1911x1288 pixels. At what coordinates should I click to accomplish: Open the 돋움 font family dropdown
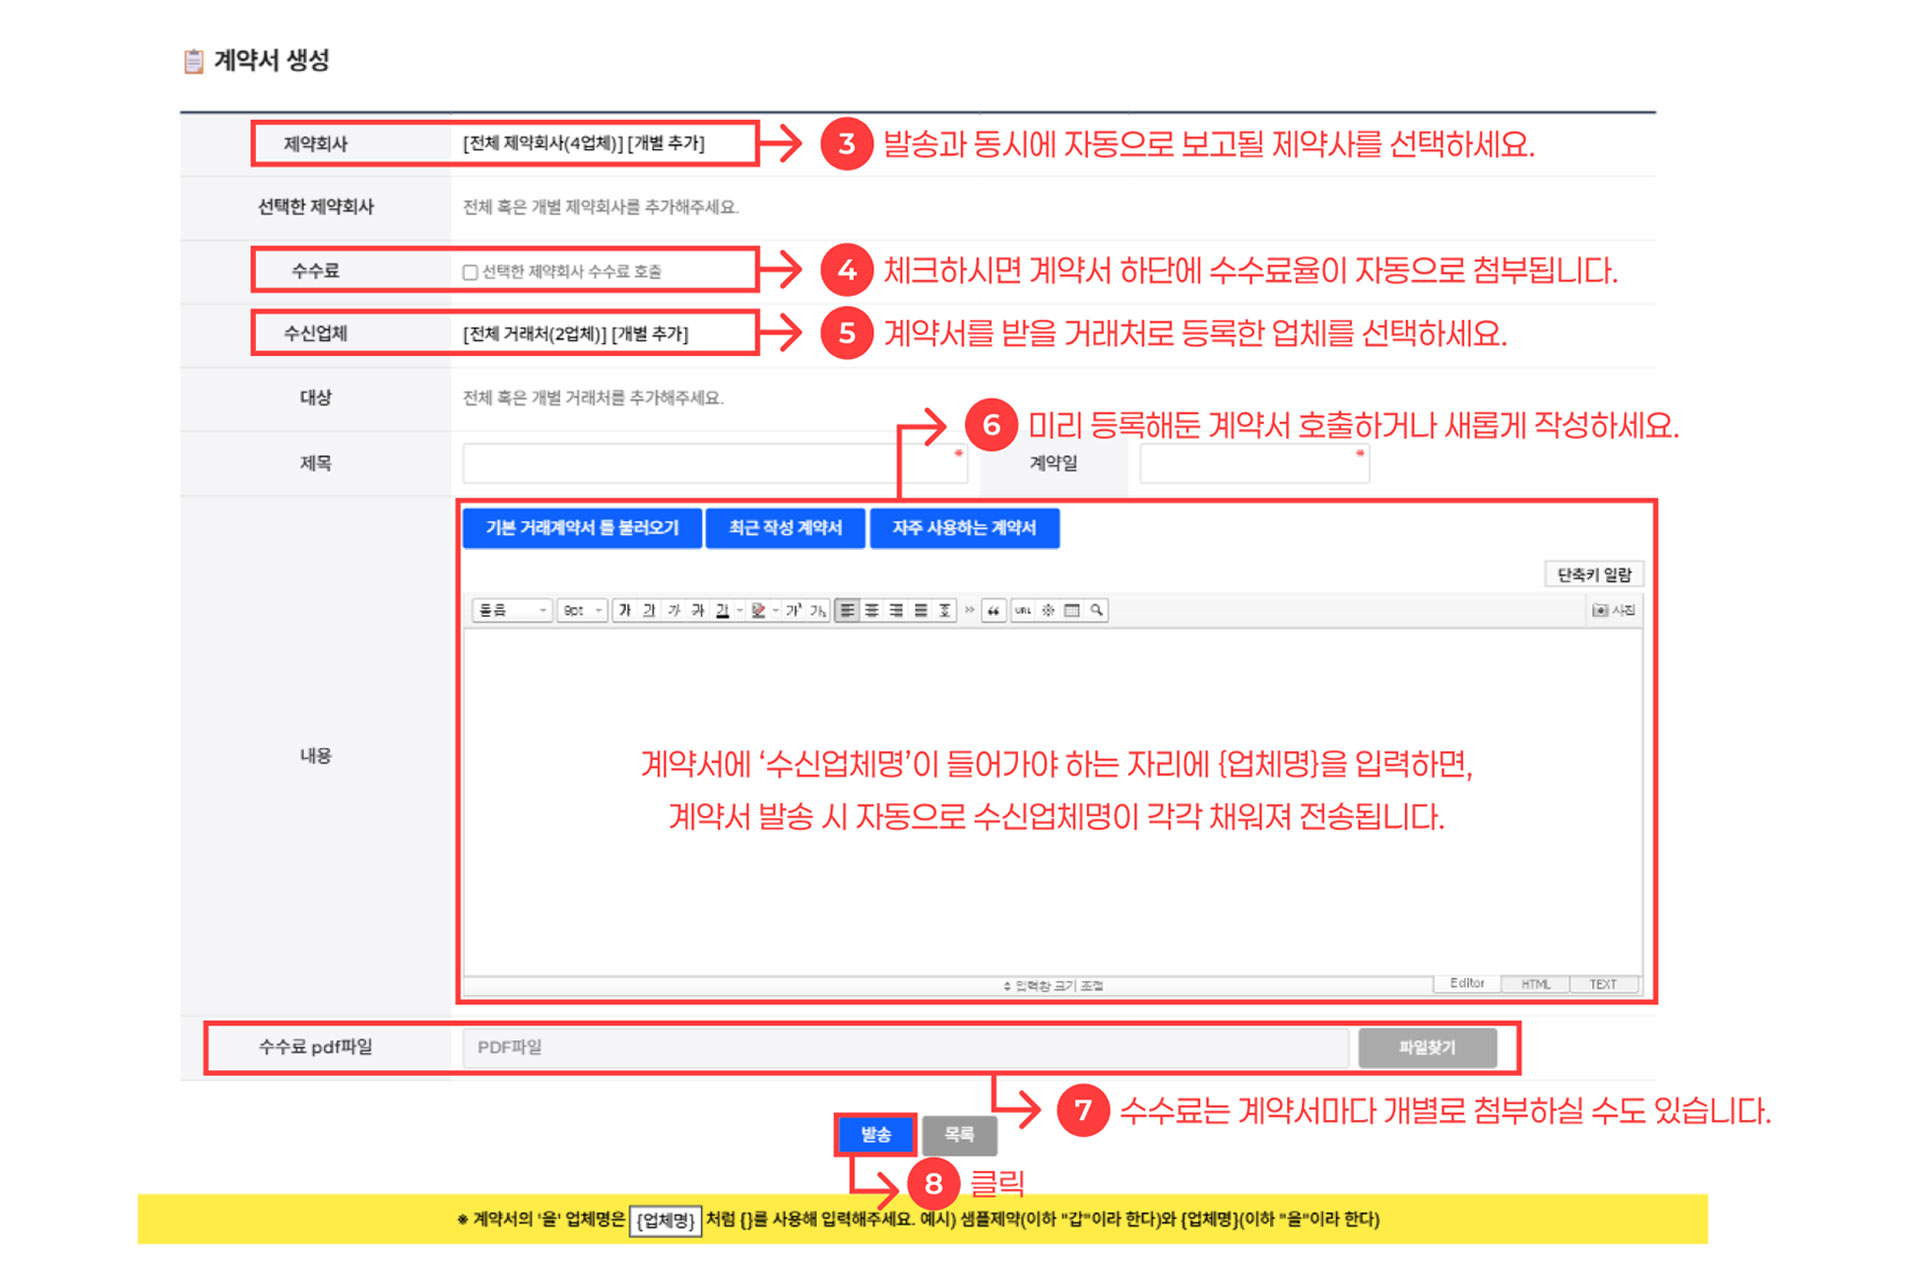[513, 610]
